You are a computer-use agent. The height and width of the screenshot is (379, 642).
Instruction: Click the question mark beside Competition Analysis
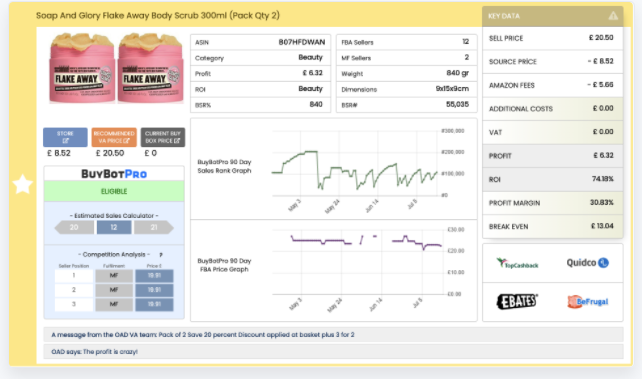161,255
